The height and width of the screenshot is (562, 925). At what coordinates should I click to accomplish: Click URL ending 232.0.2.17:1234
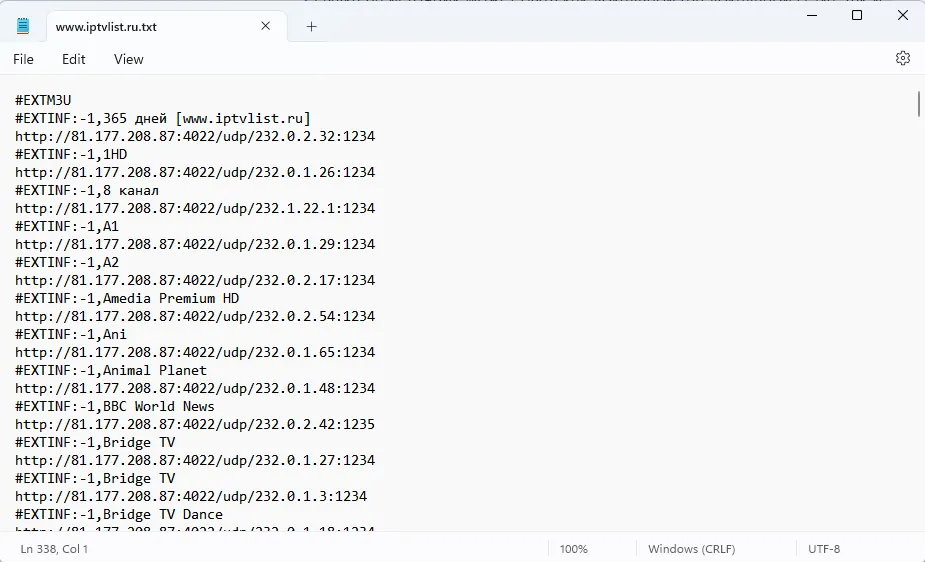coord(195,280)
